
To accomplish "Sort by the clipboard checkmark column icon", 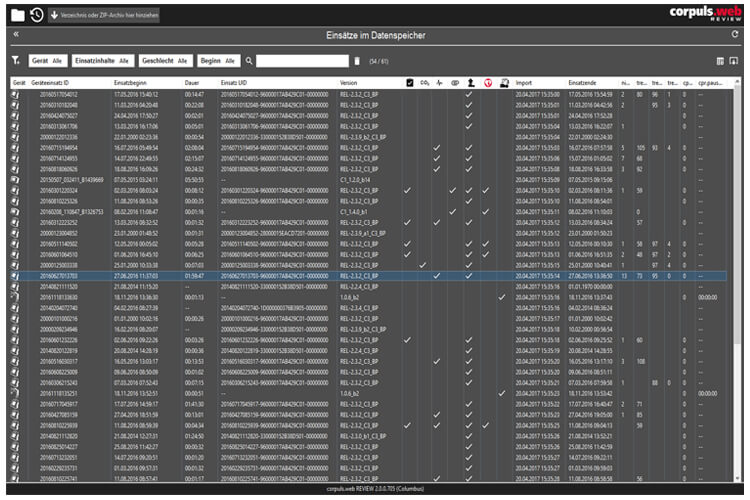I will (x=409, y=83).
